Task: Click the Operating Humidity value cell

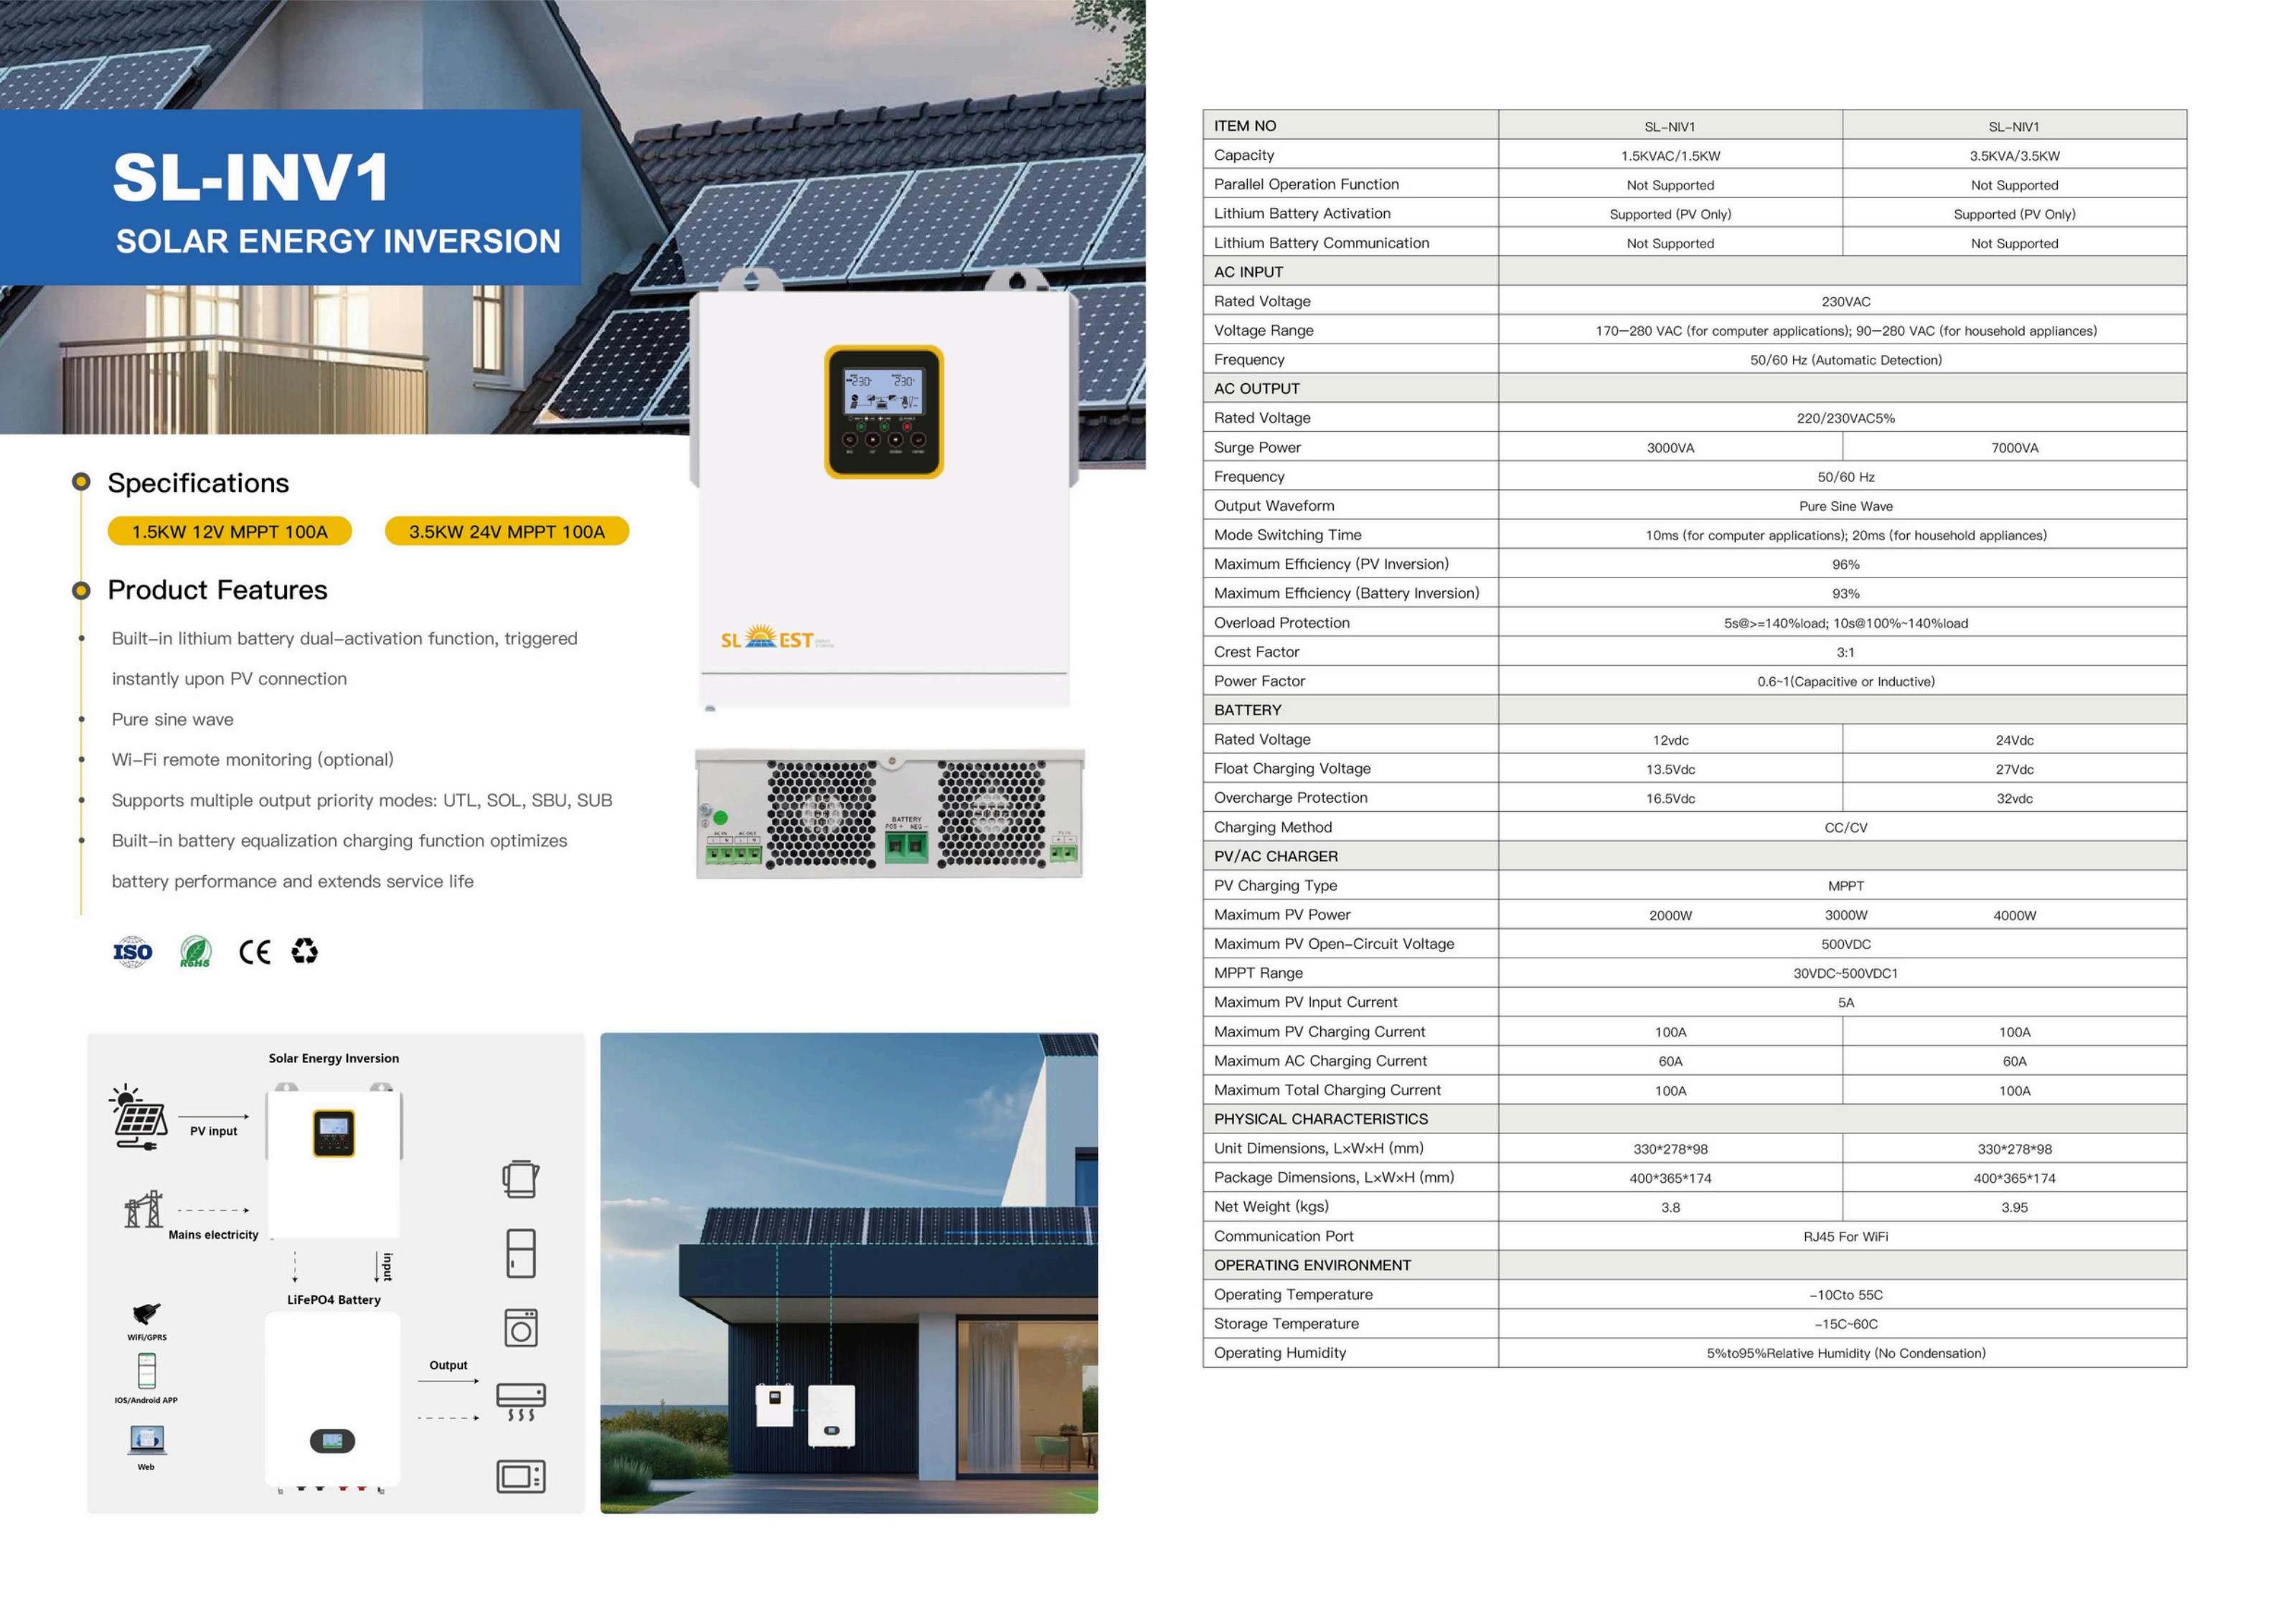Action: [x=1842, y=1352]
